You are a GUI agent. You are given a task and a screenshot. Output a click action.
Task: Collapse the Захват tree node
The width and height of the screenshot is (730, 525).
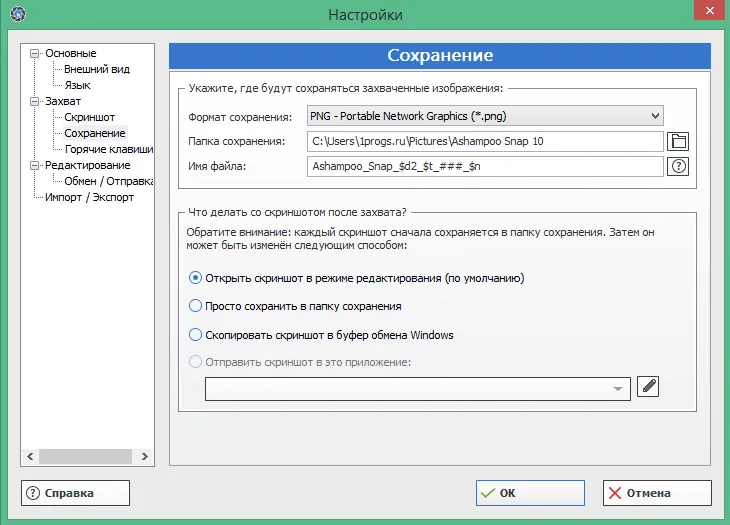(34, 101)
